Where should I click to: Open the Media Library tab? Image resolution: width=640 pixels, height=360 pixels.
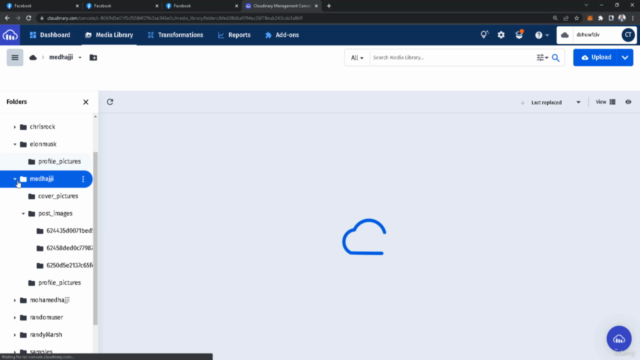pyautogui.click(x=109, y=35)
